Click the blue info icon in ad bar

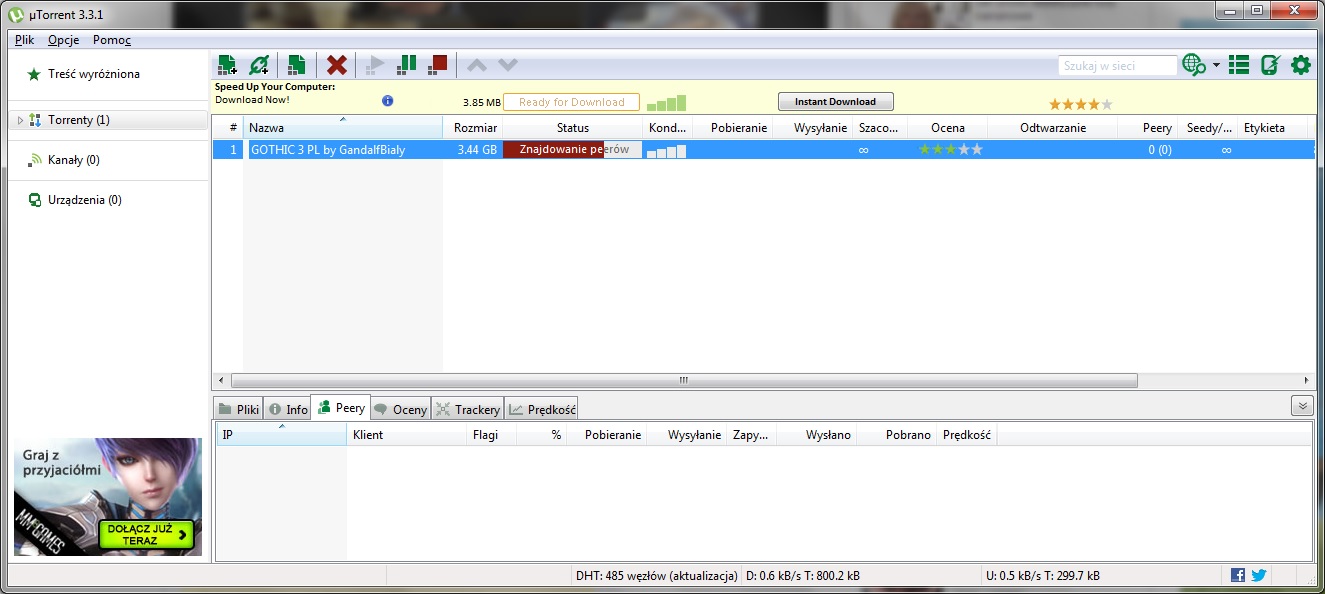point(388,101)
